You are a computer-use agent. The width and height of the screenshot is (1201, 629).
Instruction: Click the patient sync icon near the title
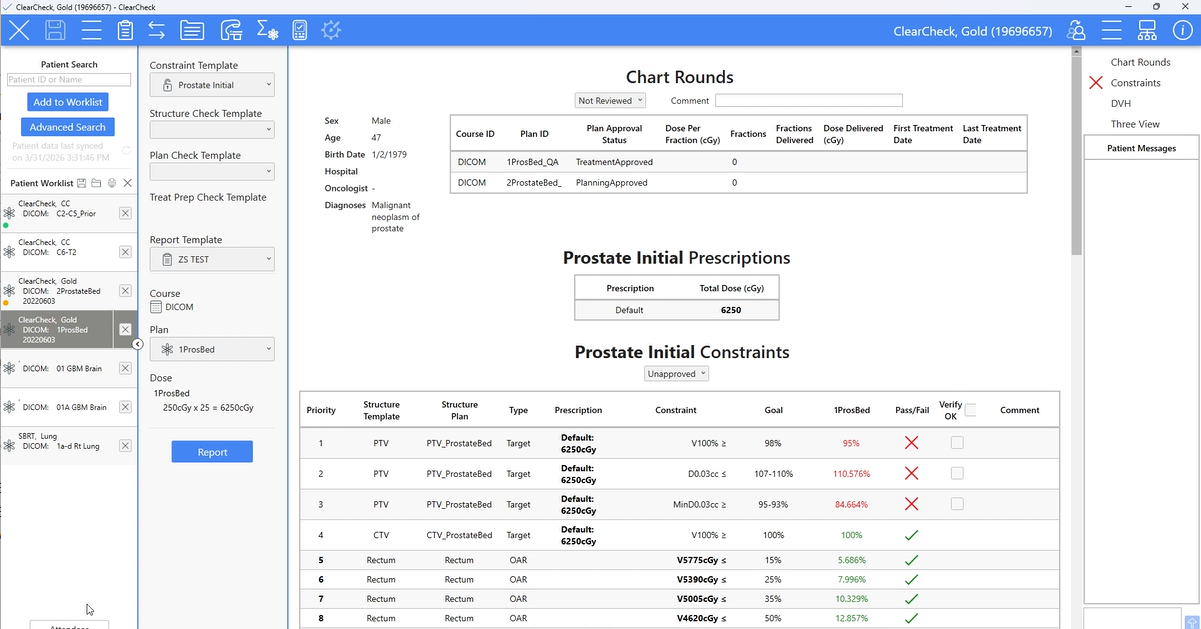(1076, 30)
